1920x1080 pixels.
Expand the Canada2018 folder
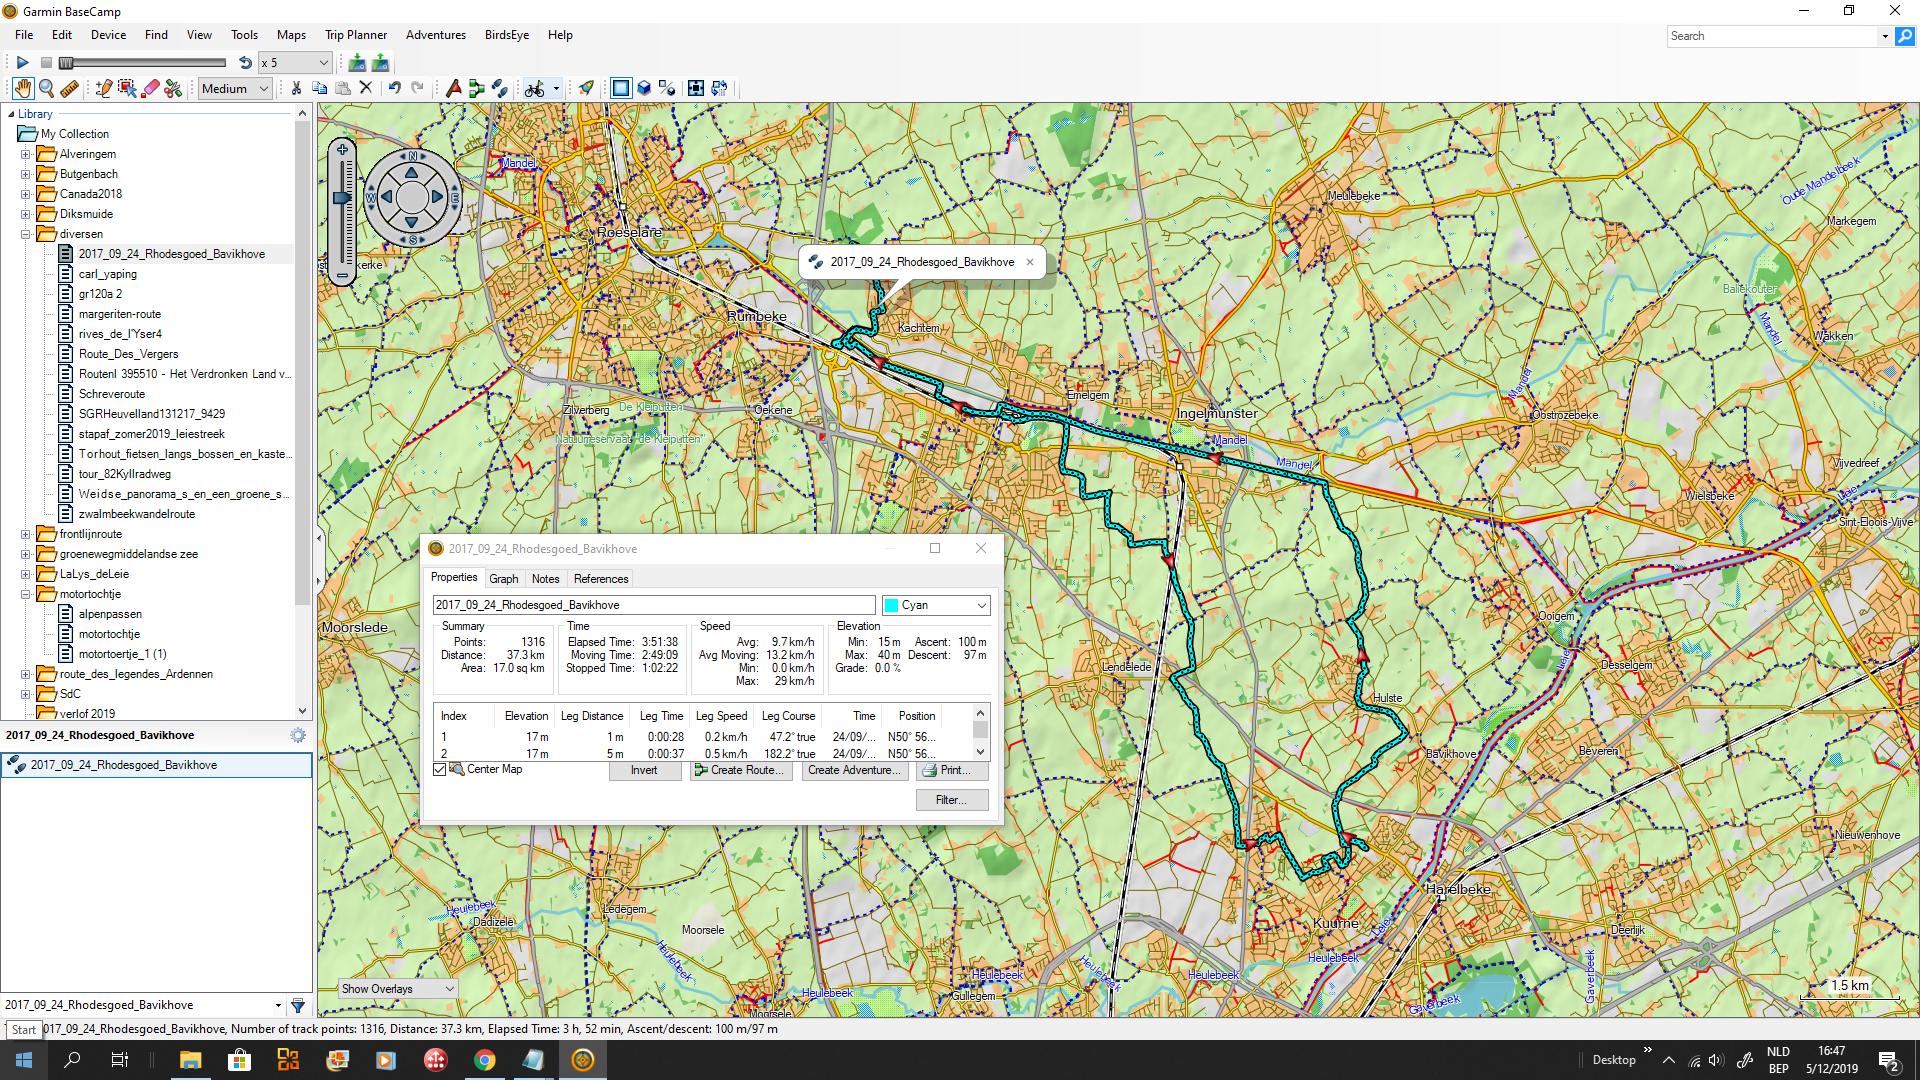click(26, 194)
